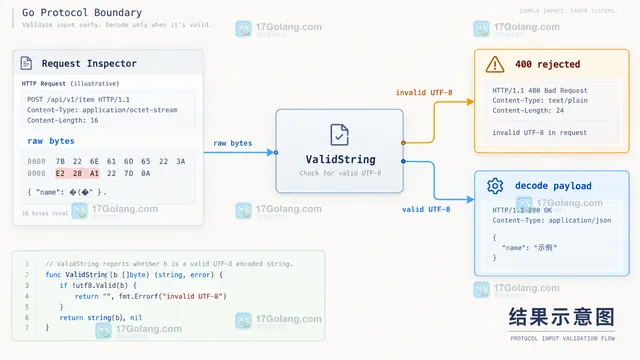Click the 'raw bytes' label on the blue arrow
Image resolution: width=640 pixels, height=360 pixels.
(x=233, y=143)
